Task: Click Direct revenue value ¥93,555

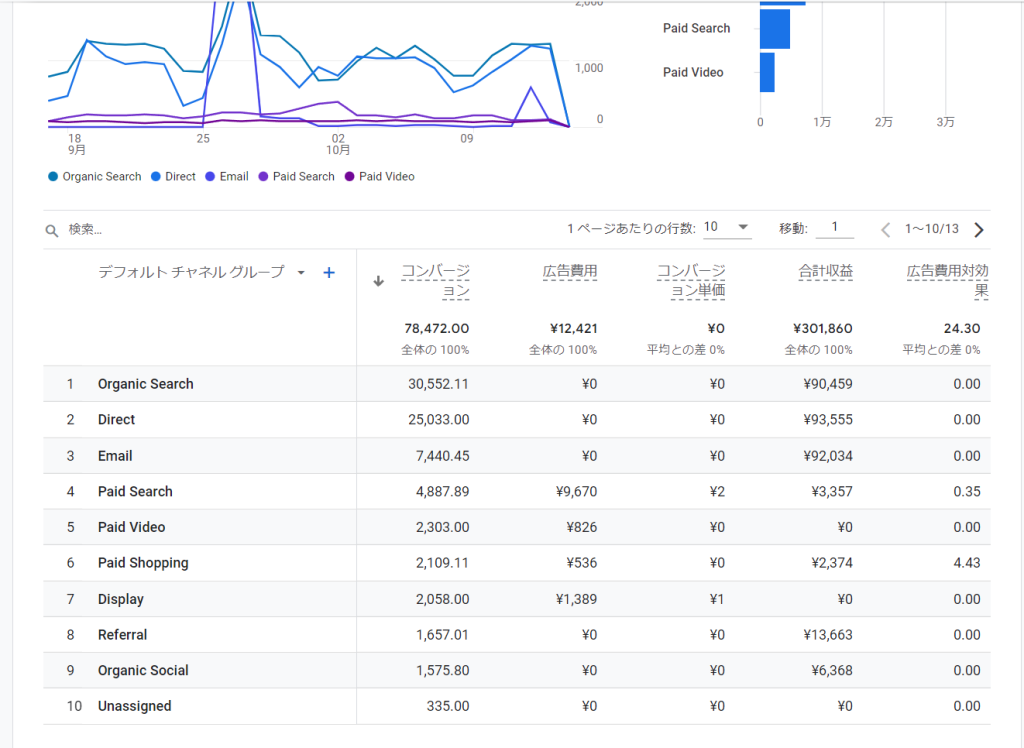Action: click(x=827, y=419)
